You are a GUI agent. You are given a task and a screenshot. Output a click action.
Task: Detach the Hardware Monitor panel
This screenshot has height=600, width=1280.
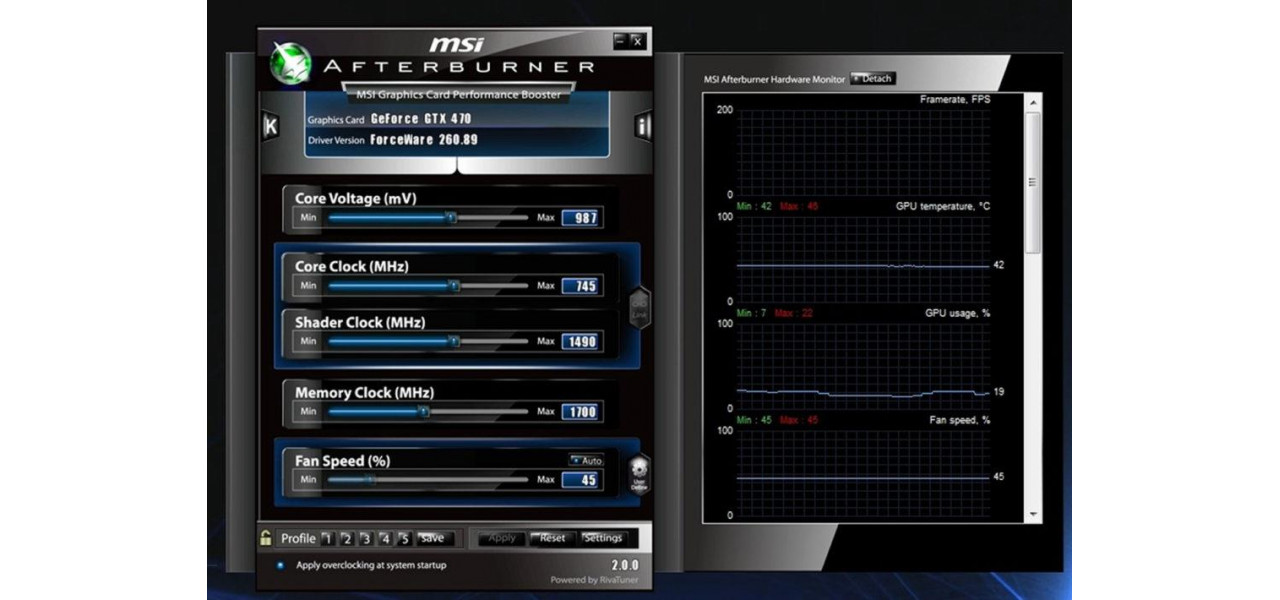click(872, 78)
